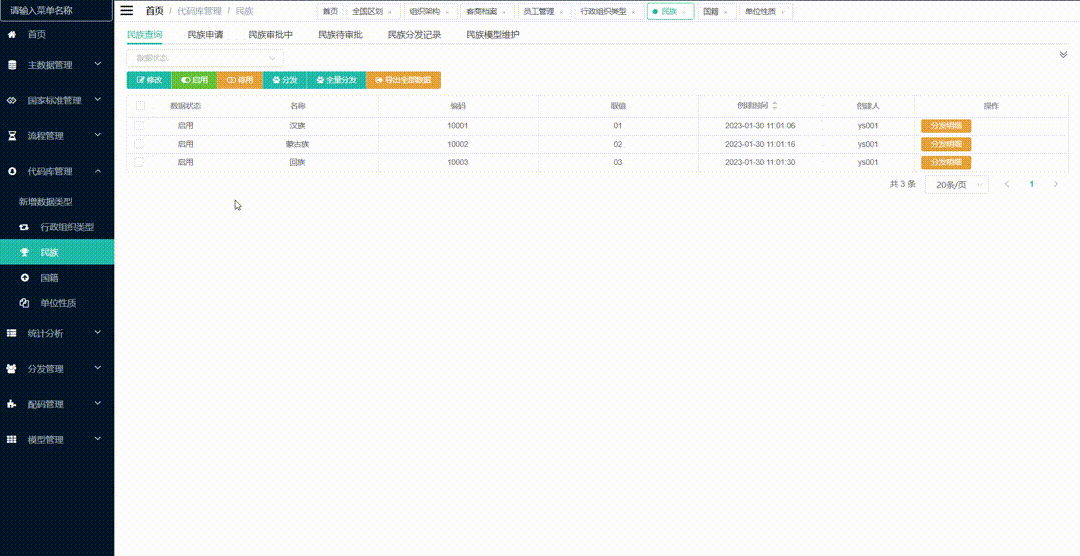The width and height of the screenshot is (1080, 556).
Task: Click 分发明细 button for 回族 row
Action: pyautogui.click(x=945, y=162)
